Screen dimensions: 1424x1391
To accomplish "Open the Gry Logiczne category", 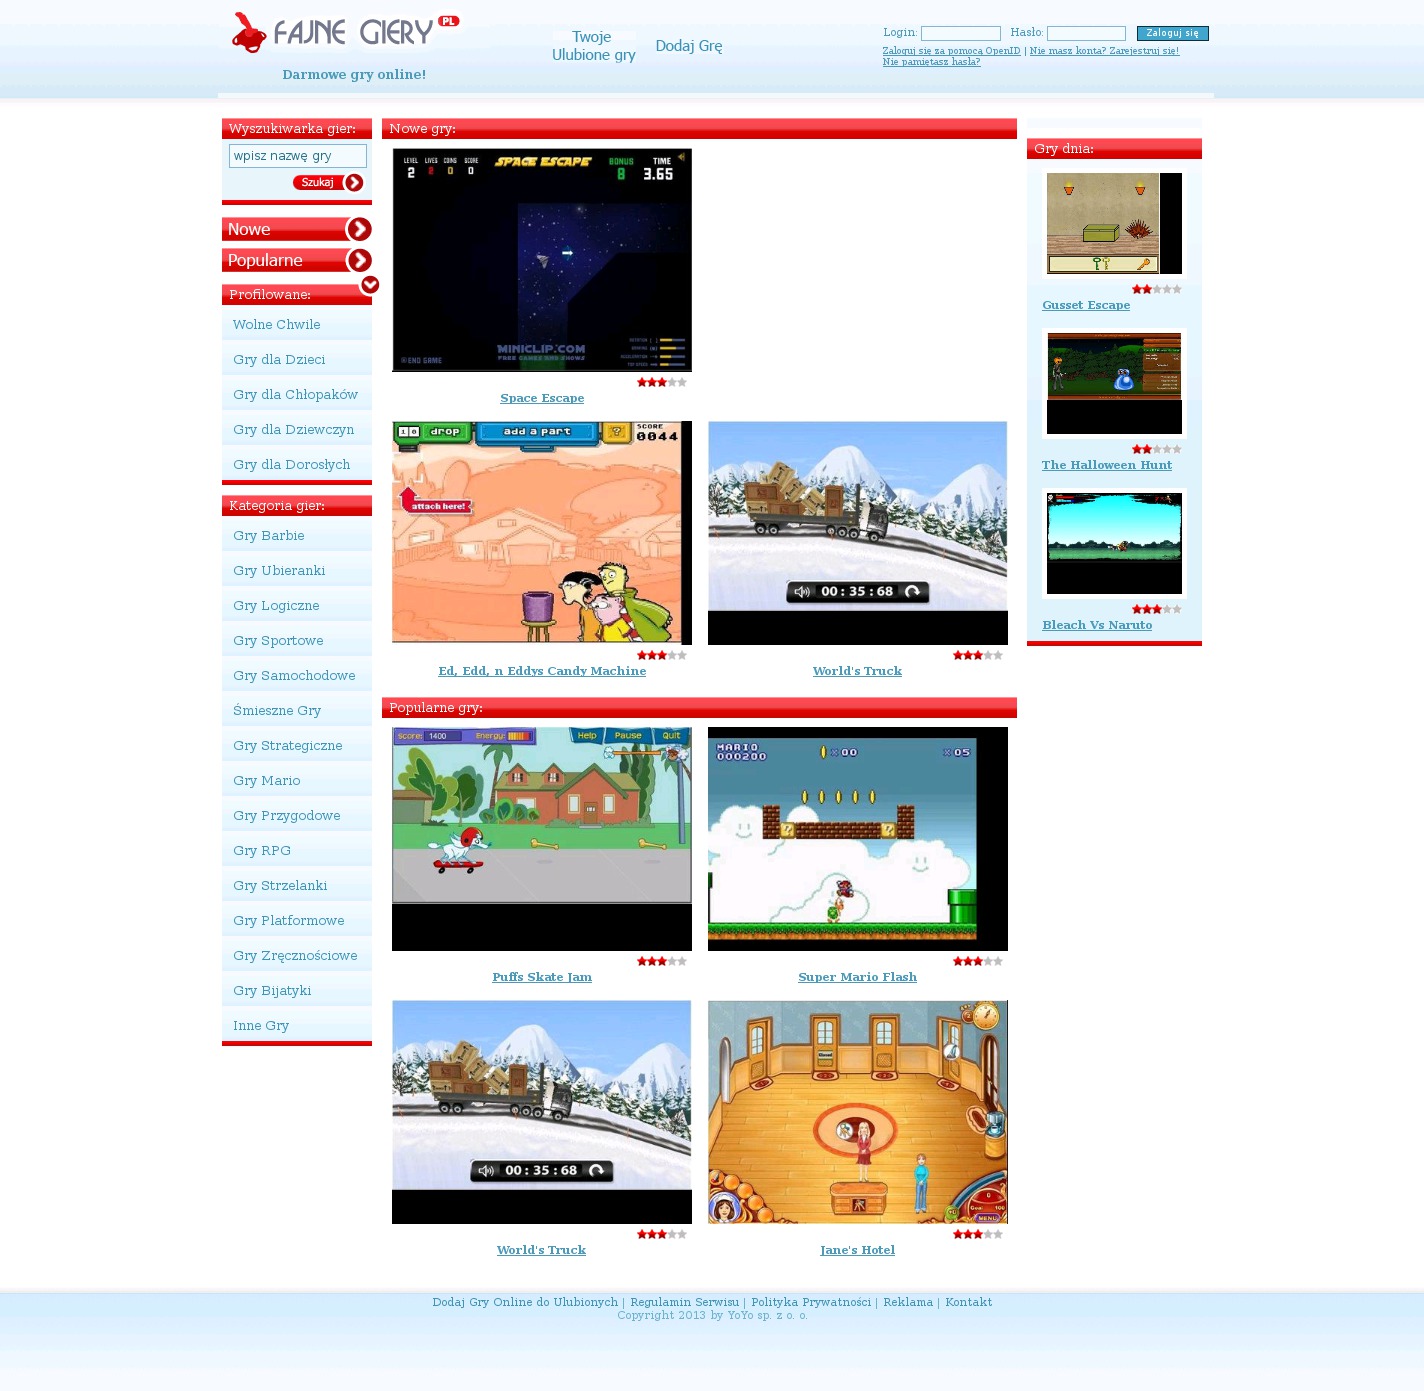I will tap(276, 606).
